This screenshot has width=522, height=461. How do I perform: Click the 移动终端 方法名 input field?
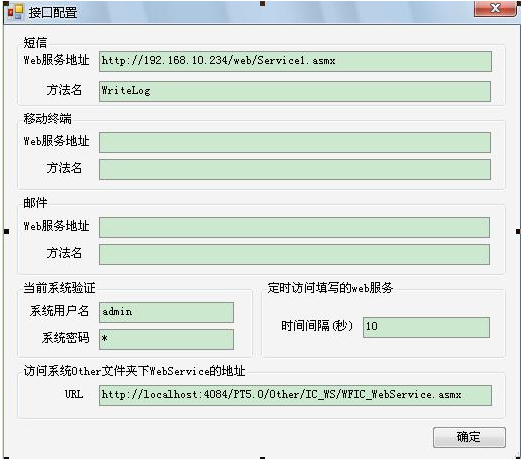tap(295, 169)
